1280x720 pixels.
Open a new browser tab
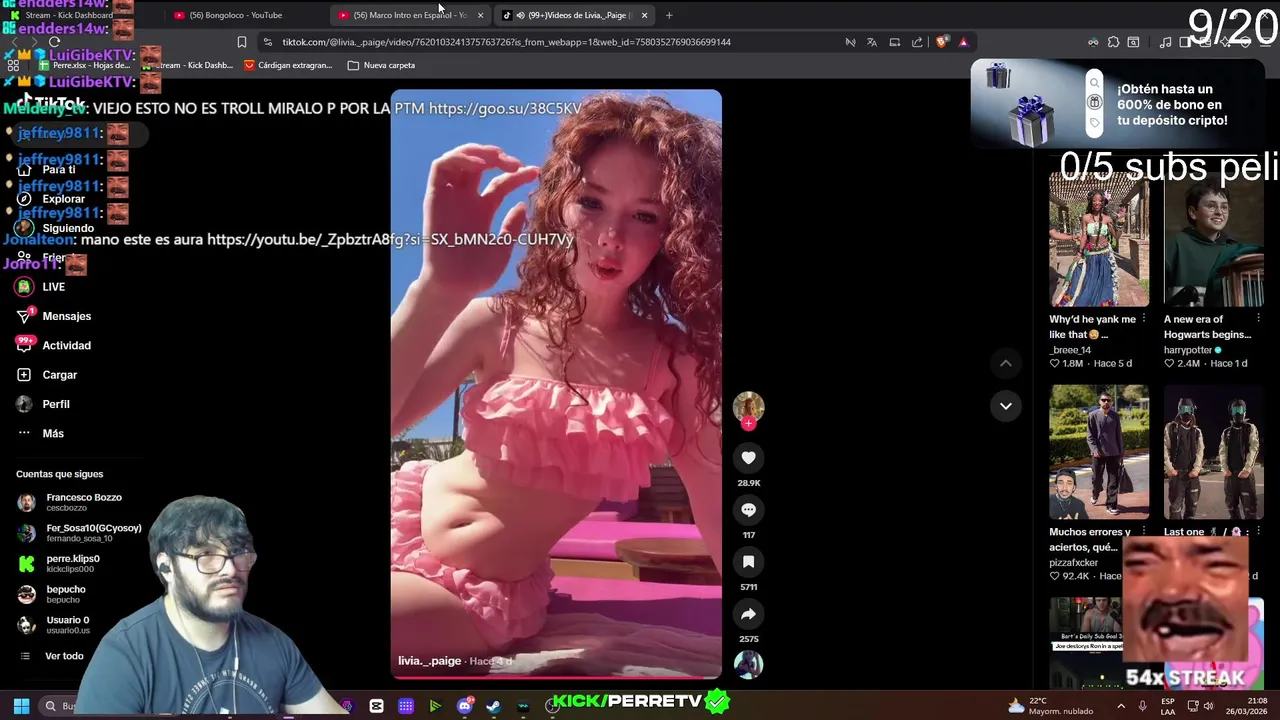pos(669,15)
